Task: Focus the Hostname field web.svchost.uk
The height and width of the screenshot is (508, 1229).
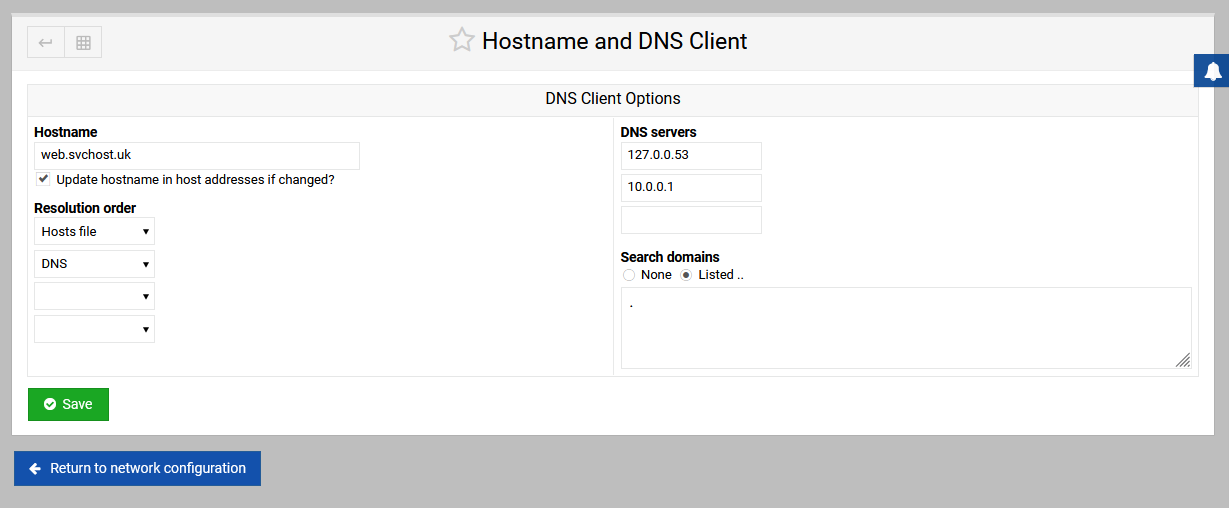Action: pyautogui.click(x=197, y=156)
